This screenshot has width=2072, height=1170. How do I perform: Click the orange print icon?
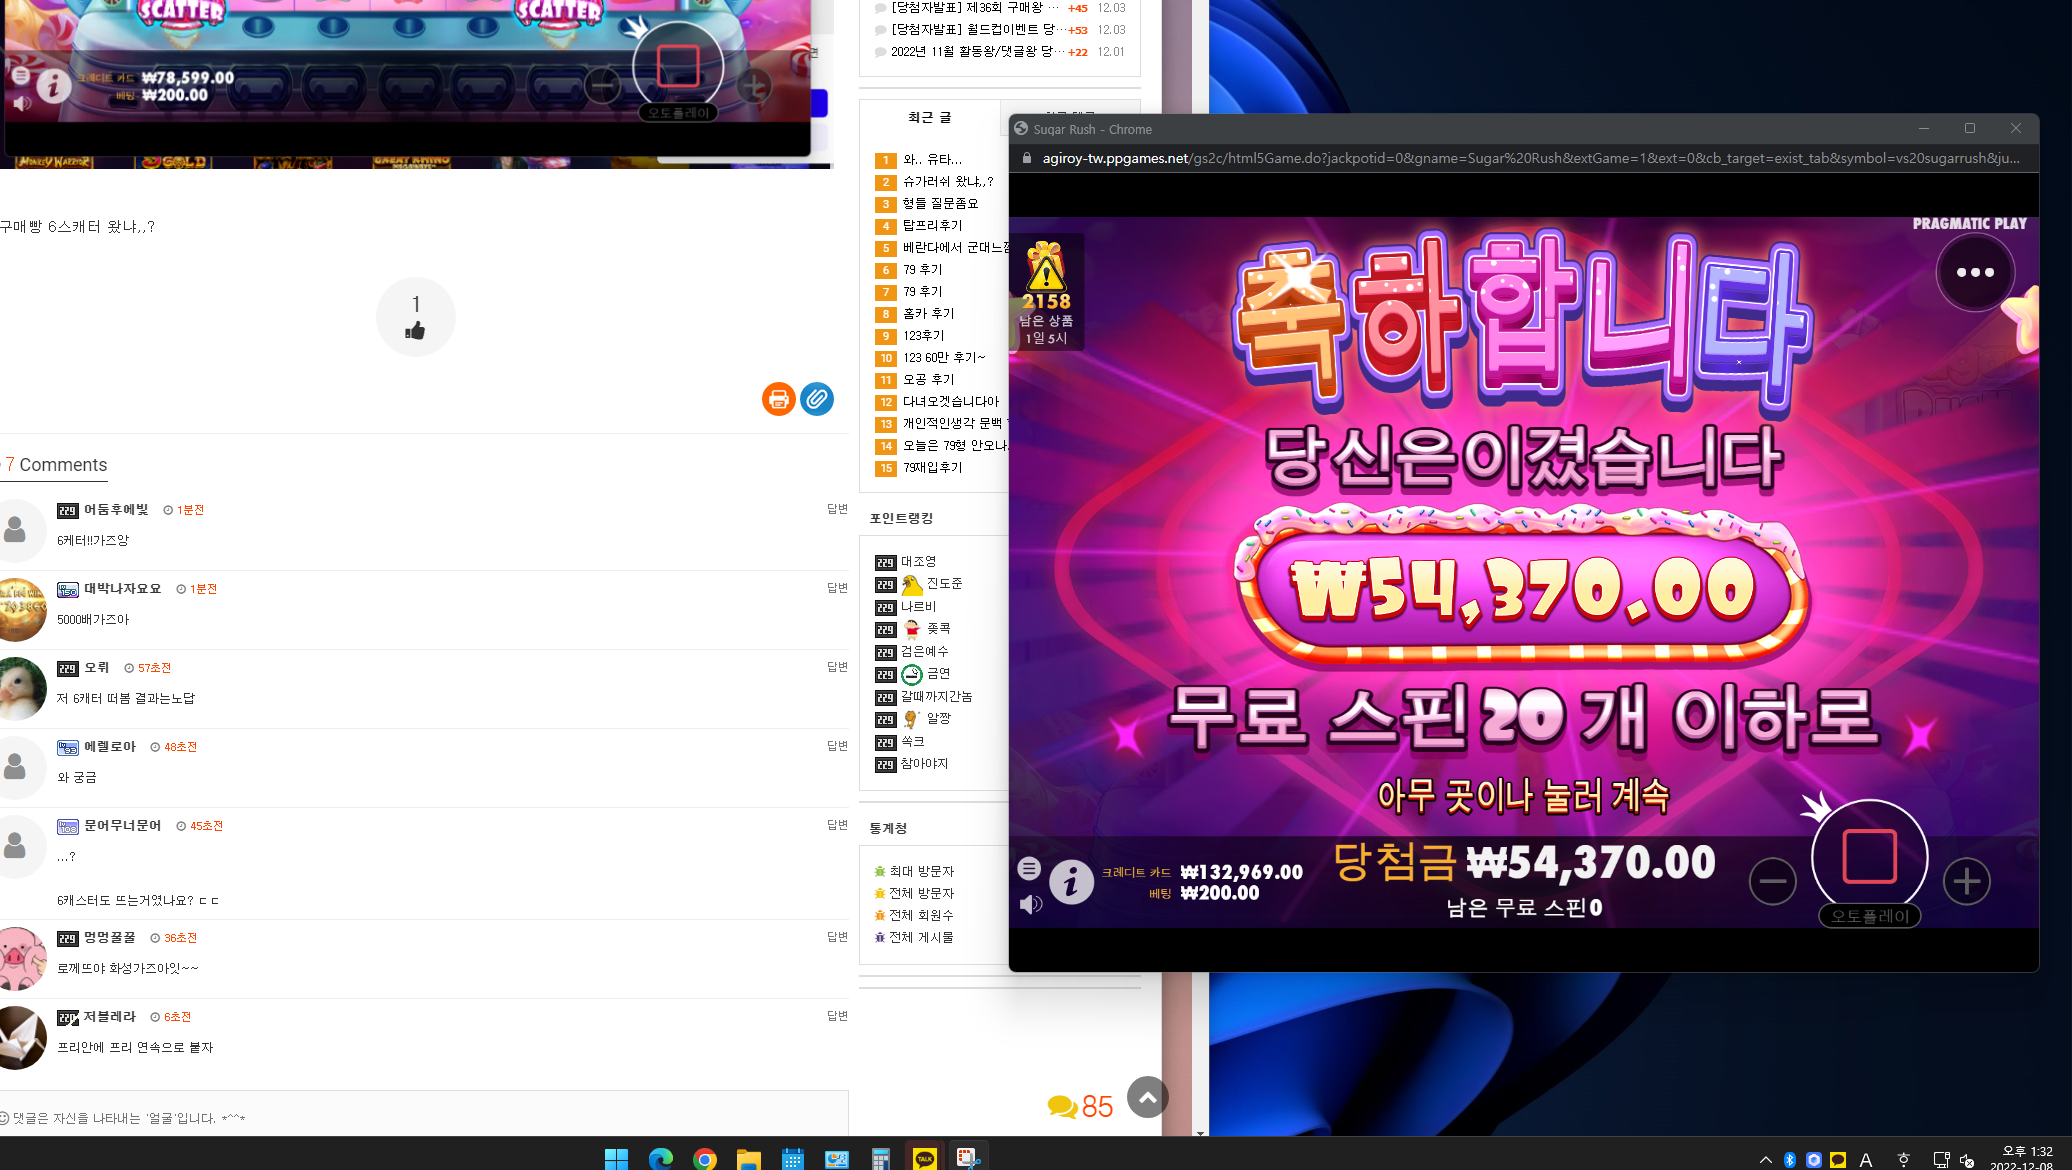click(x=778, y=399)
